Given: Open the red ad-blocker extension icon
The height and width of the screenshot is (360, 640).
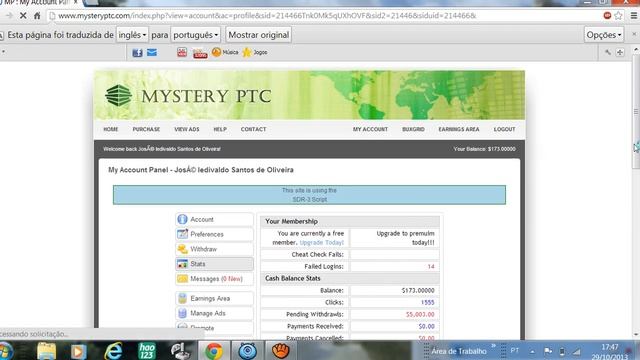Looking at the screenshot, I should [607, 16].
